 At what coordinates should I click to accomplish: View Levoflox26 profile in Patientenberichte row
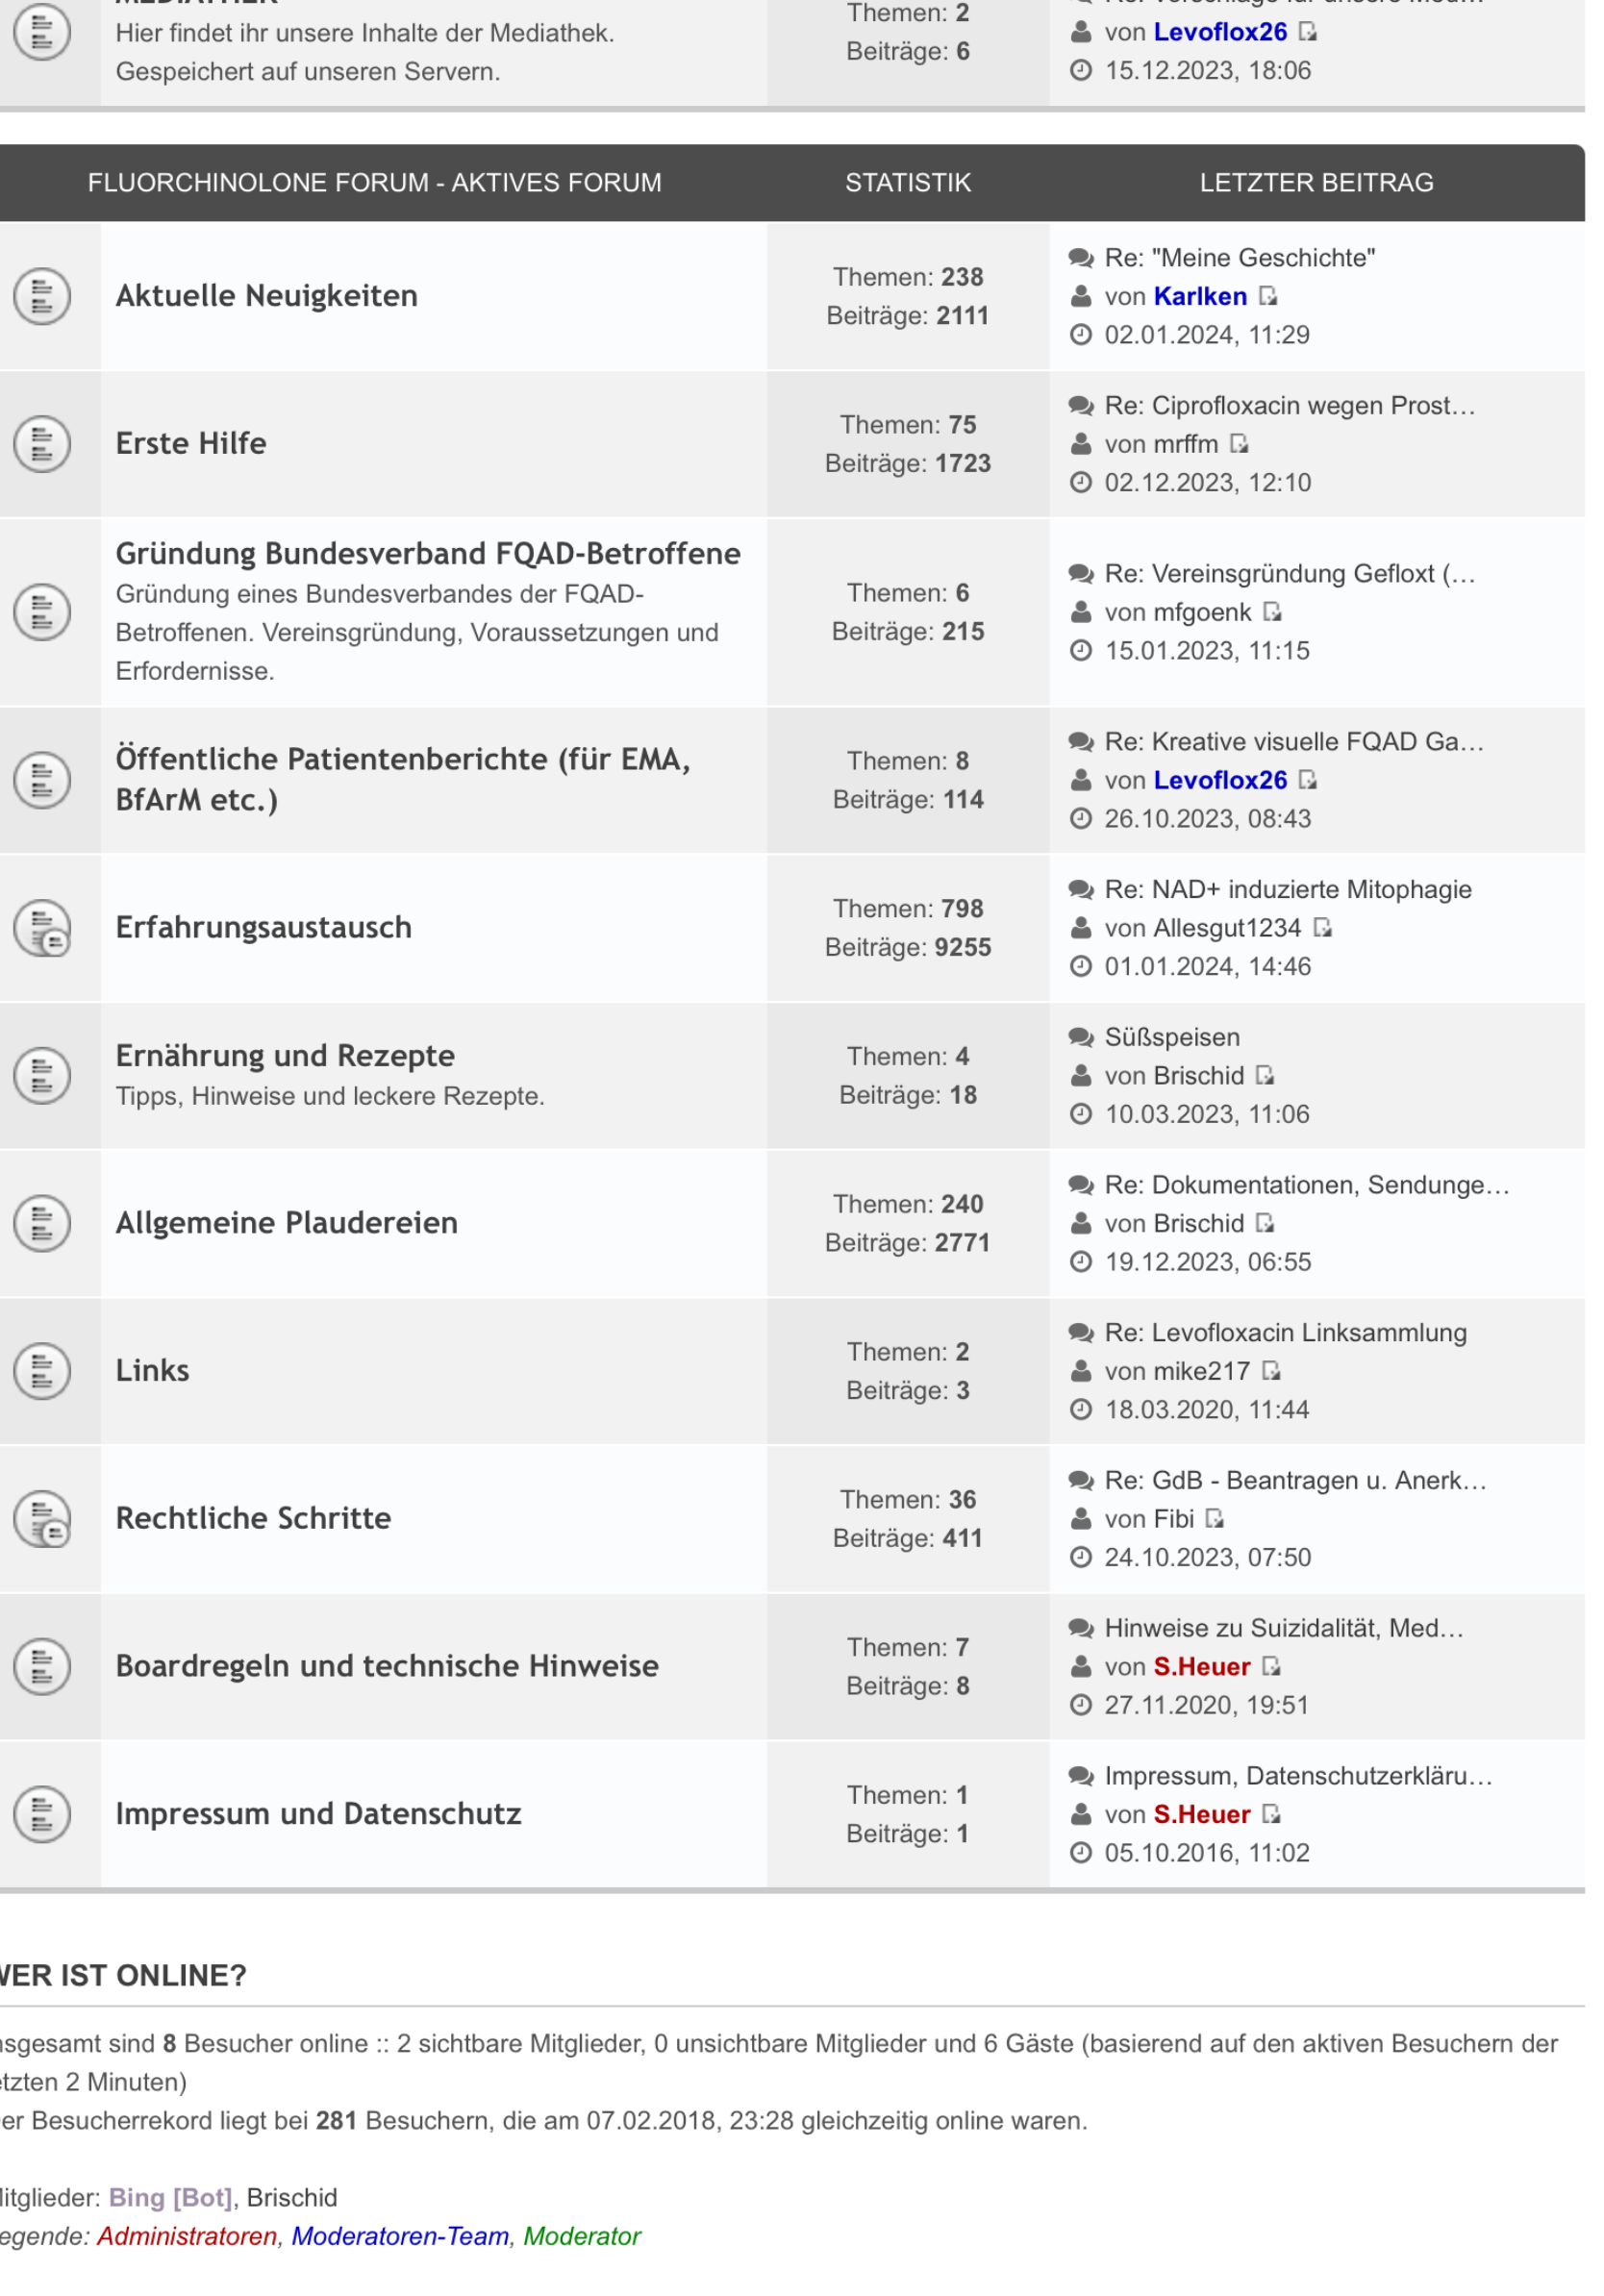(1220, 780)
